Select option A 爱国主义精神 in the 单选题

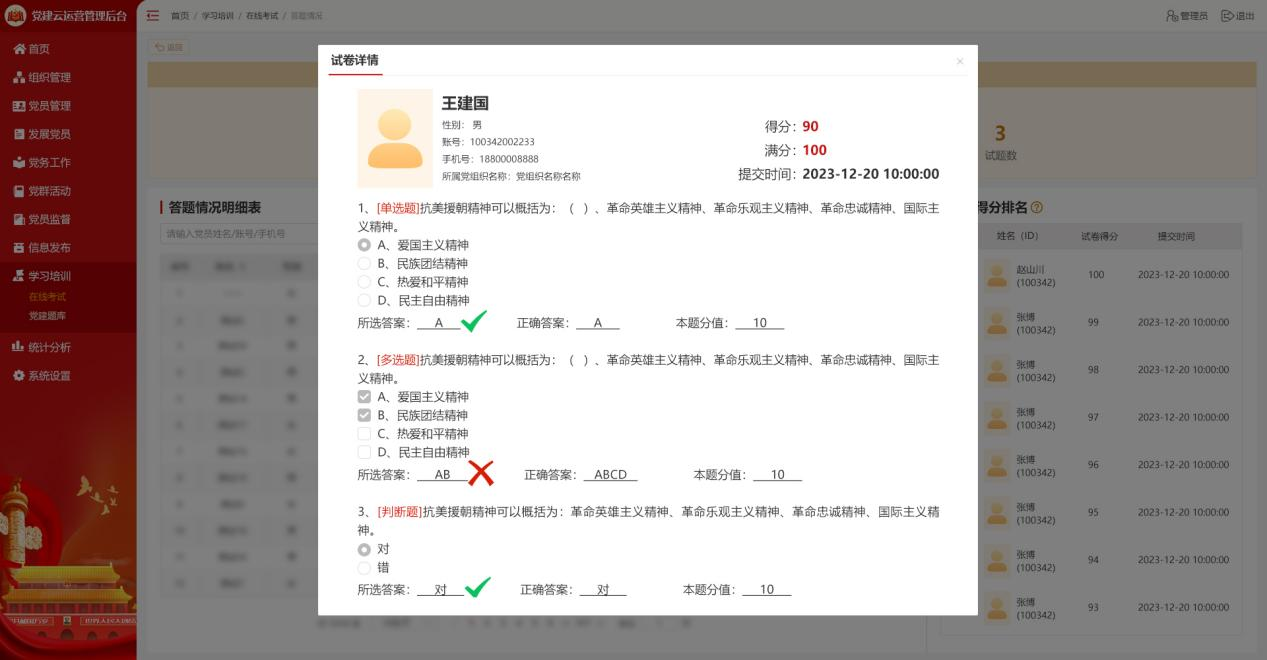point(364,245)
